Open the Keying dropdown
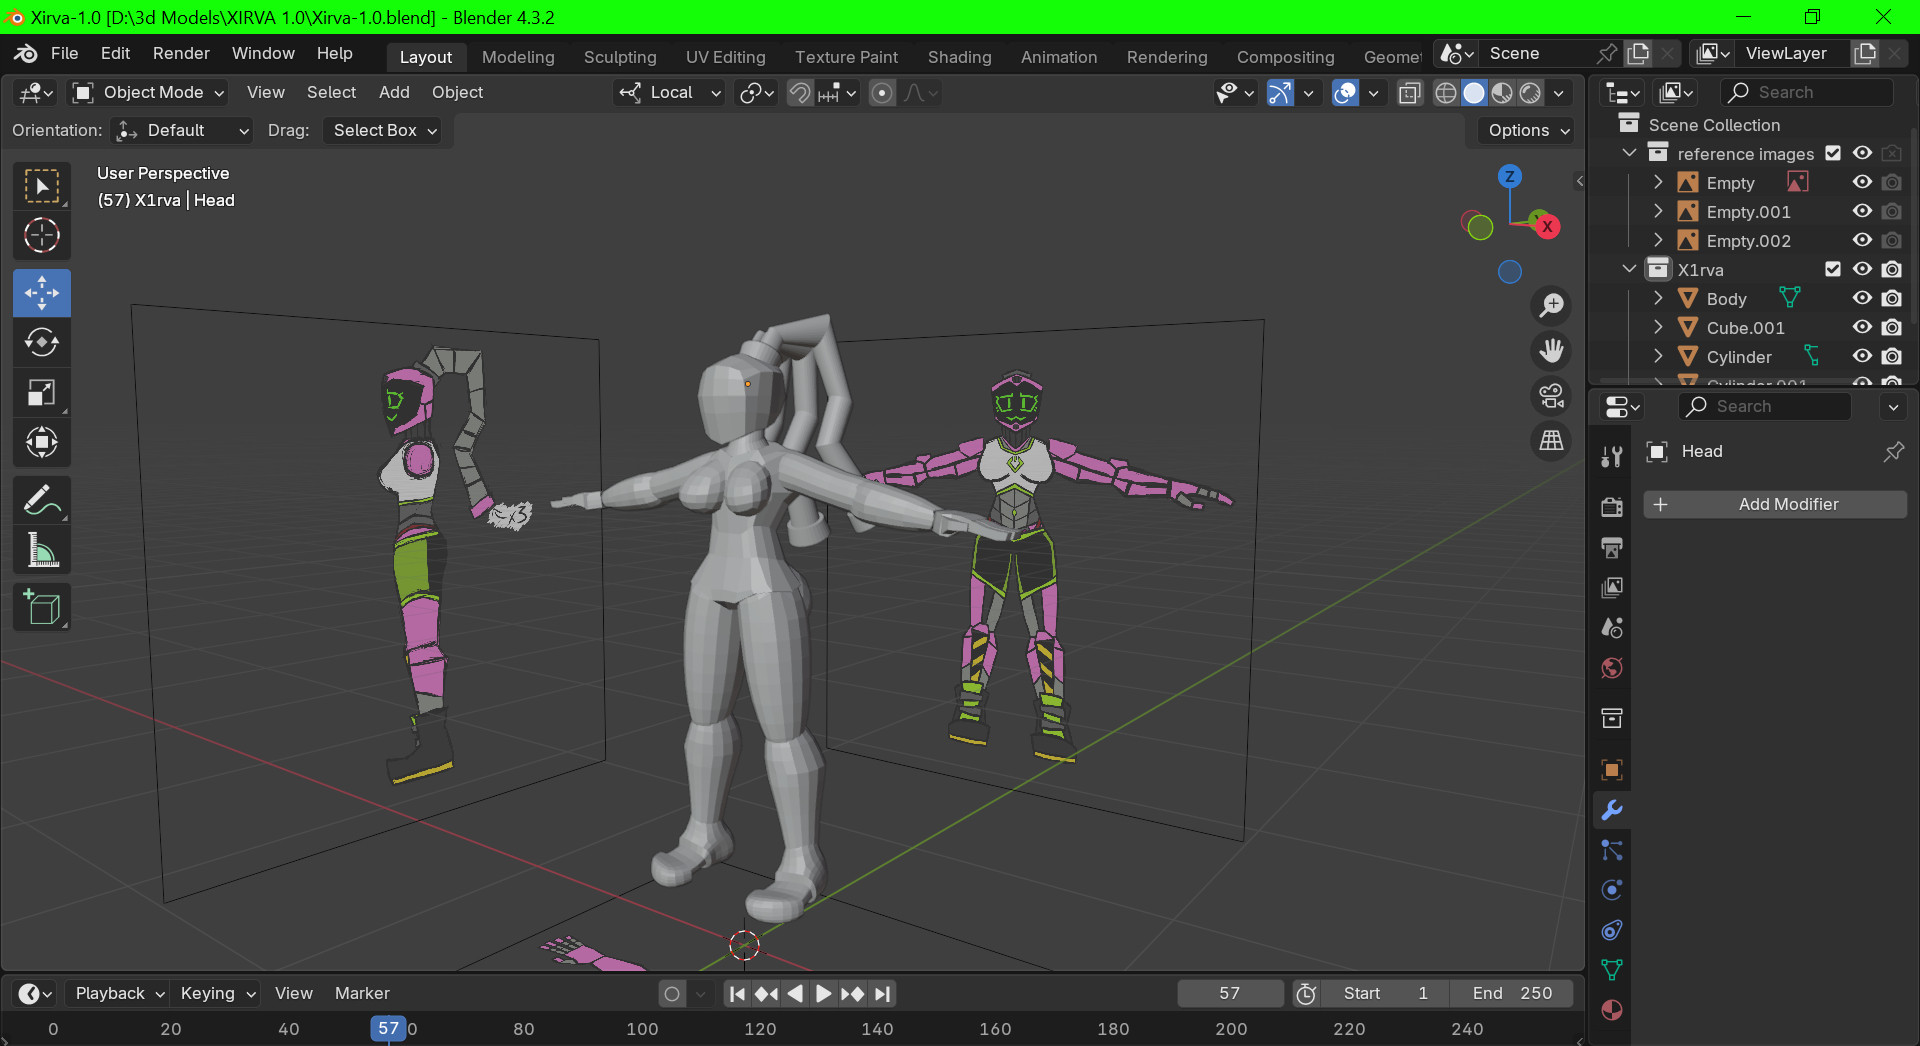Screen dimensions: 1920x1046 coord(217,993)
